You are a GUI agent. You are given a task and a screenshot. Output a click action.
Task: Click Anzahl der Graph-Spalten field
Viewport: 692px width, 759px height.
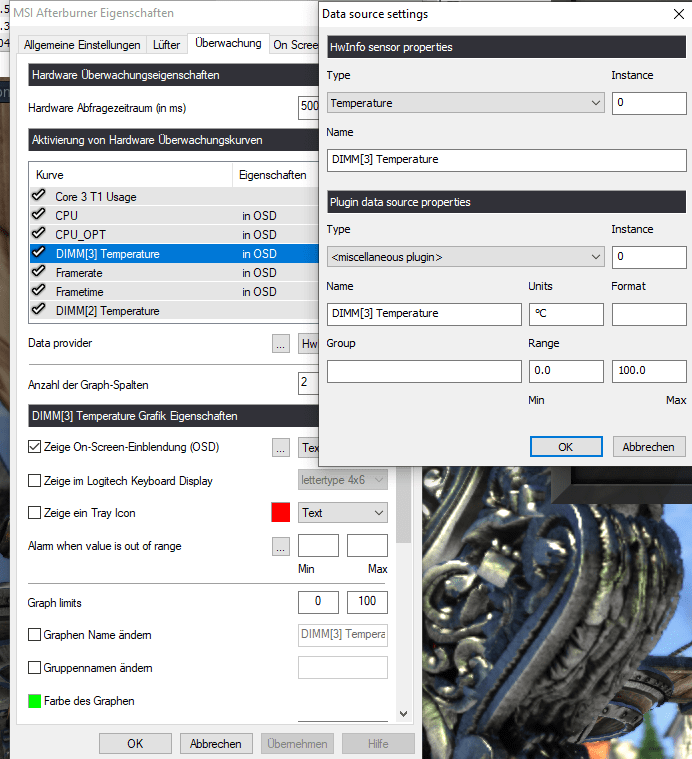point(309,383)
